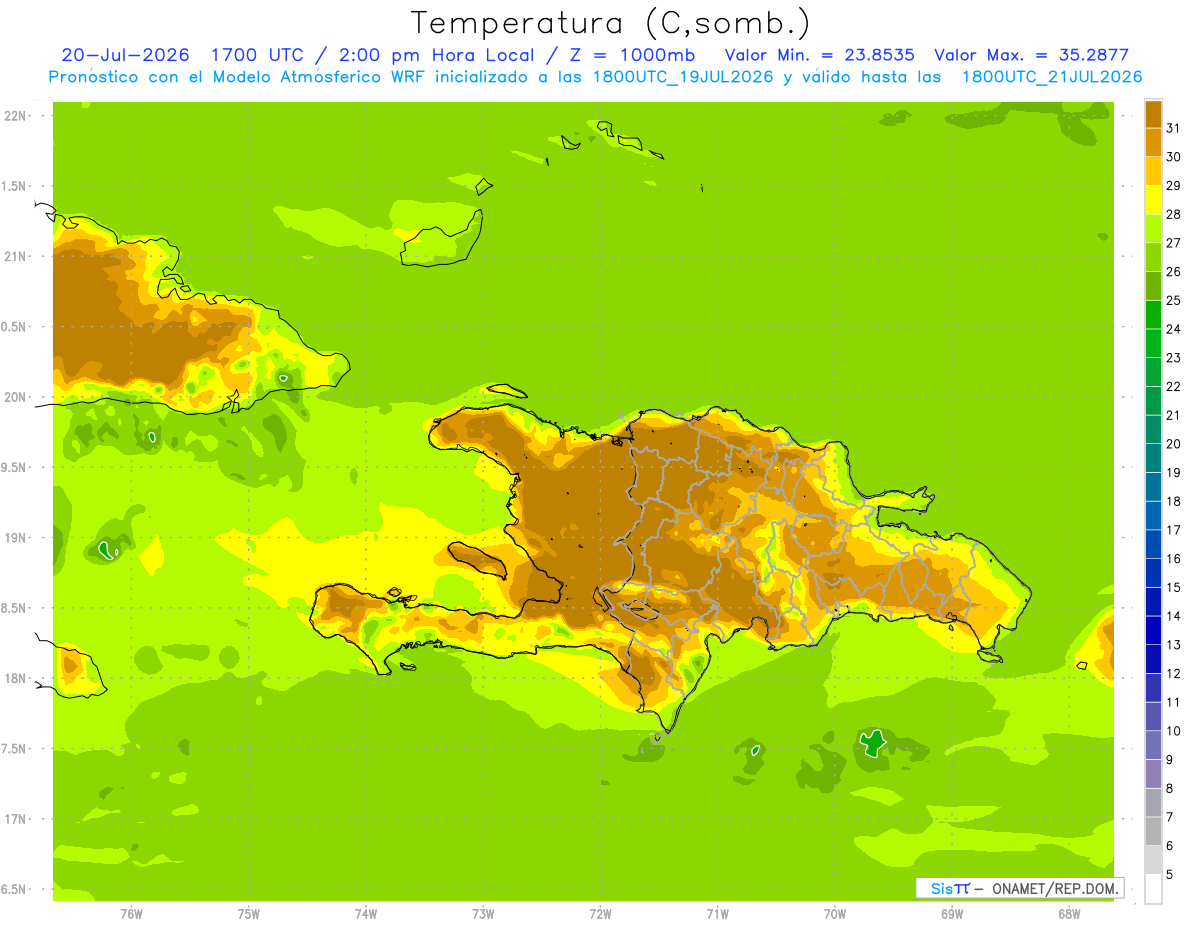Click legend value 25
This screenshot has height=927, width=1200.
pyautogui.click(x=1174, y=300)
